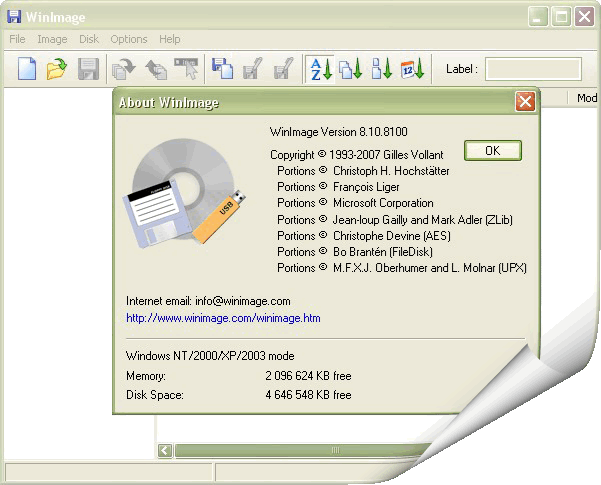Select the inject files cursor icon
Screen dimensions: 601x485
point(186,69)
